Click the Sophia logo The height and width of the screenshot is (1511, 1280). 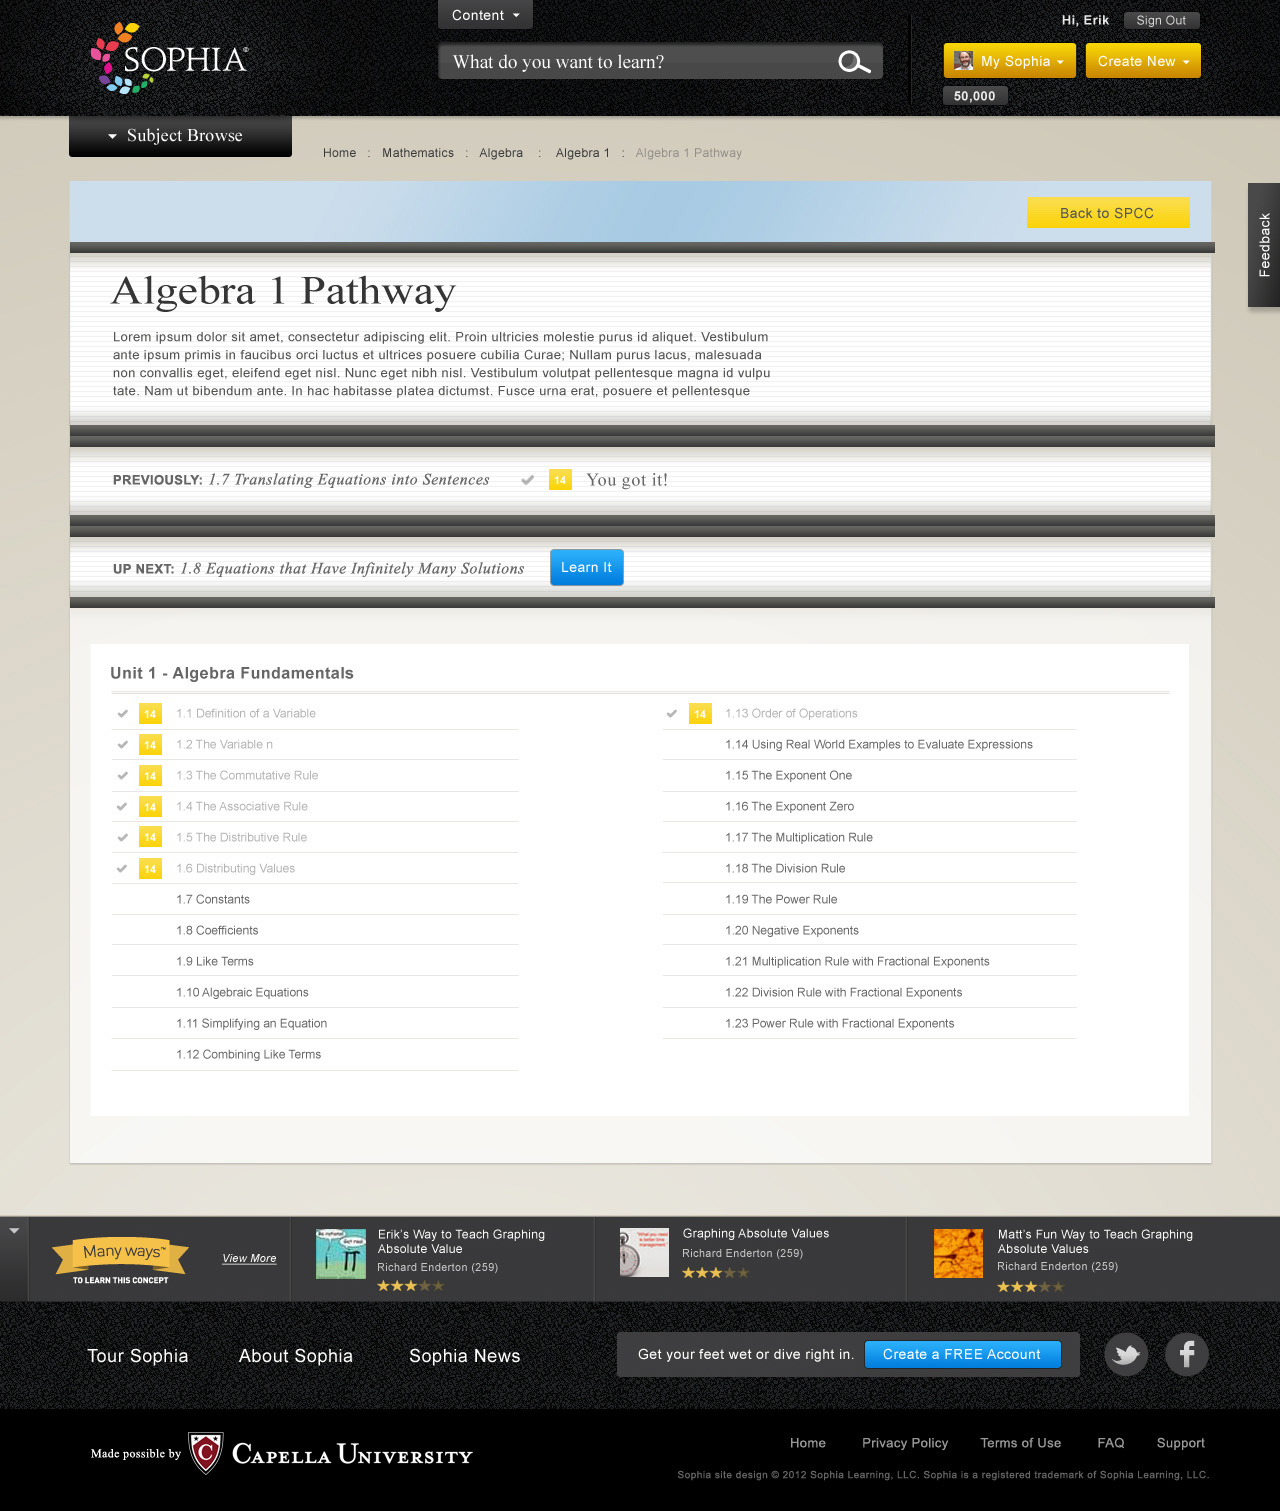pos(169,58)
